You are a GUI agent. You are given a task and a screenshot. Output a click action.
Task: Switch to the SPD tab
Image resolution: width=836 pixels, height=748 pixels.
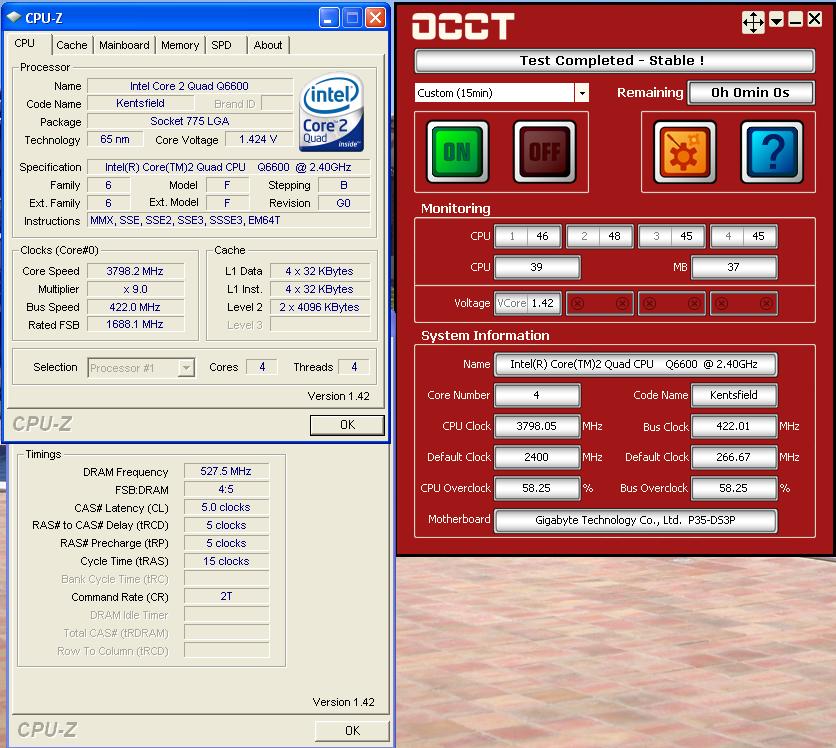[x=221, y=45]
